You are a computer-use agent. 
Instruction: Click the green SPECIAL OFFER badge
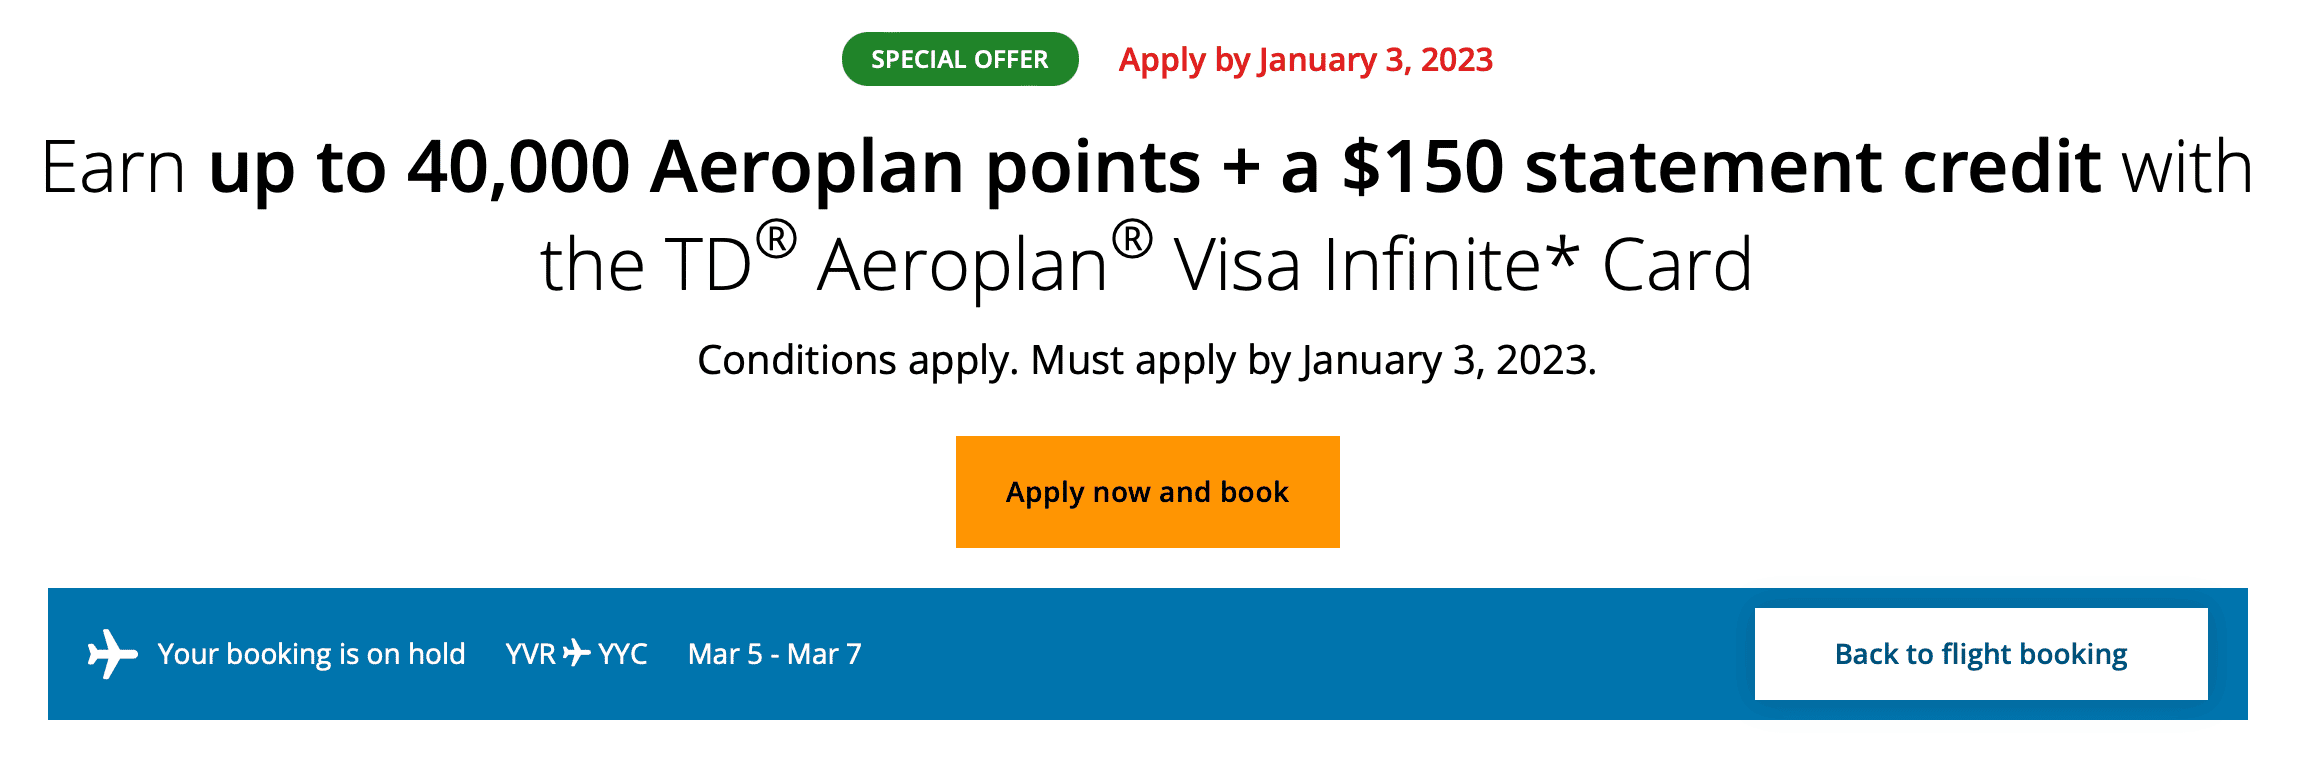coord(959,59)
